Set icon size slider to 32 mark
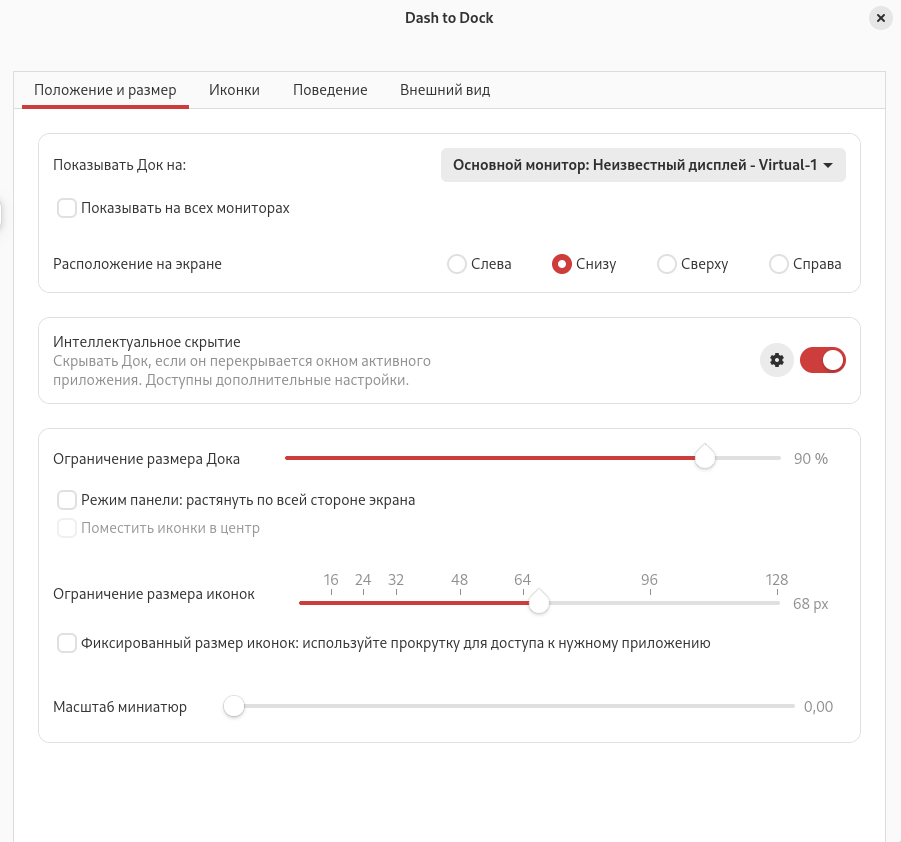 pos(396,602)
